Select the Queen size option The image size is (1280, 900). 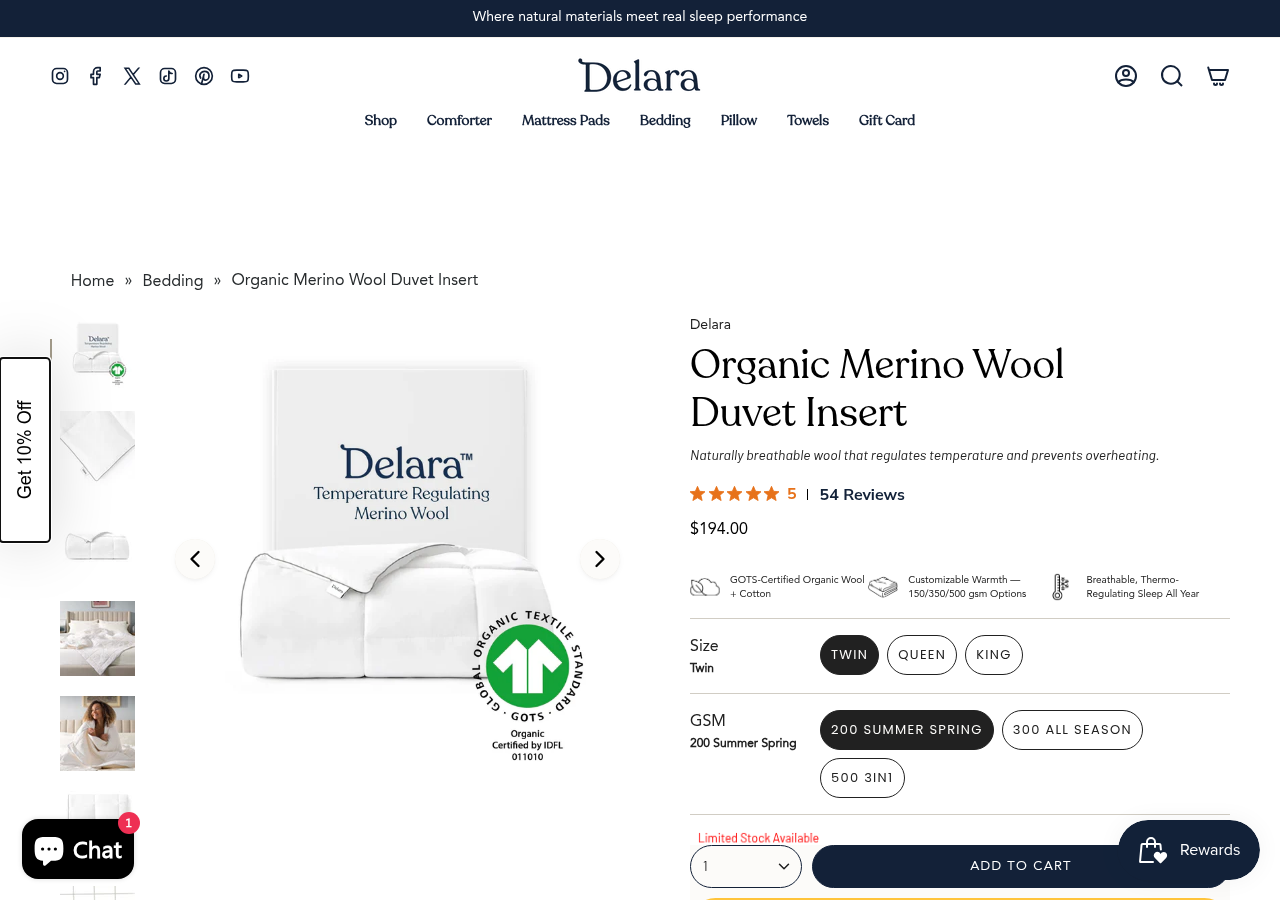pyautogui.click(x=922, y=655)
